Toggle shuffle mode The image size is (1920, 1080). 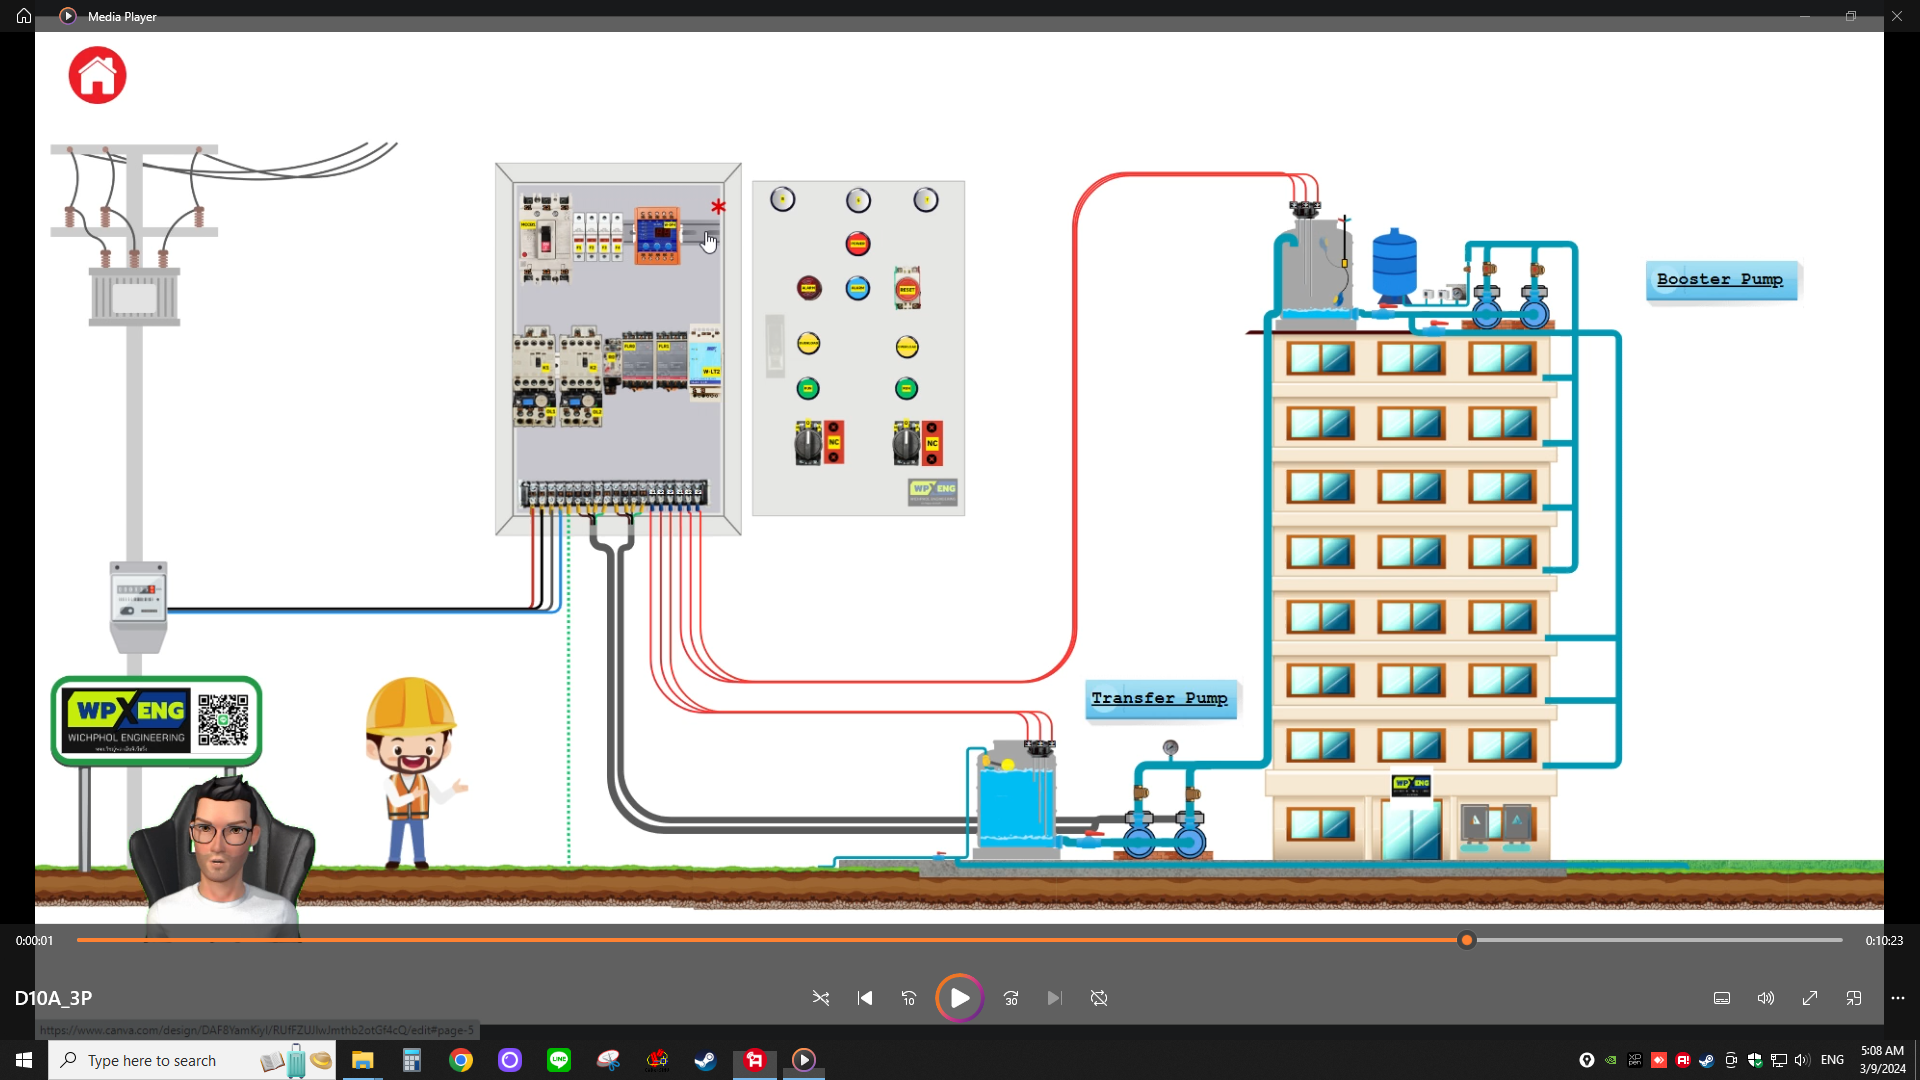821,998
